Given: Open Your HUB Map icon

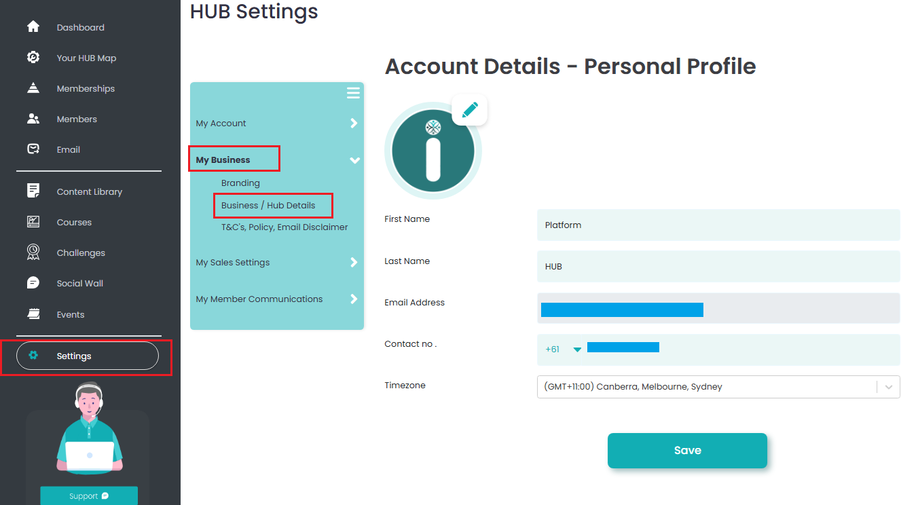Looking at the screenshot, I should point(33,58).
